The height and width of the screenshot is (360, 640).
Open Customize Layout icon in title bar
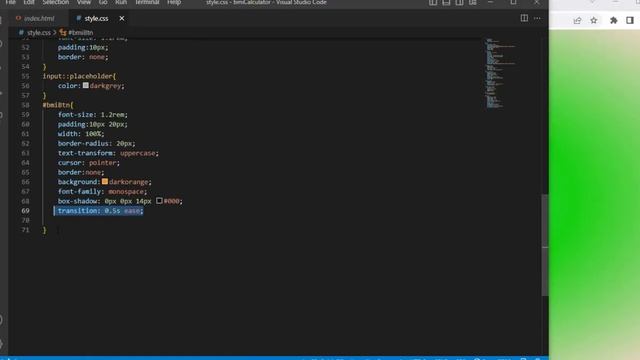point(473,2)
